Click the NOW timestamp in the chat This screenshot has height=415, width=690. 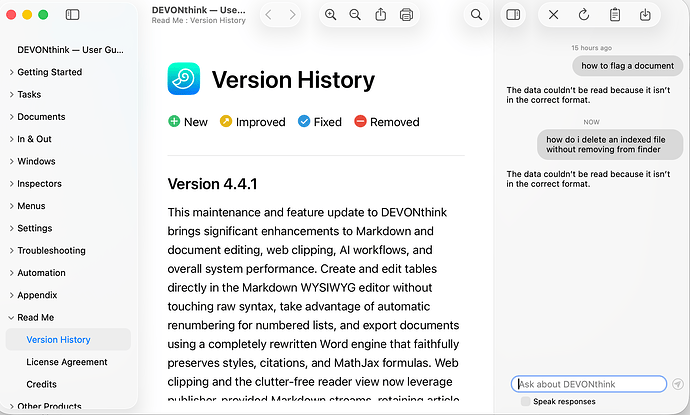click(x=591, y=122)
